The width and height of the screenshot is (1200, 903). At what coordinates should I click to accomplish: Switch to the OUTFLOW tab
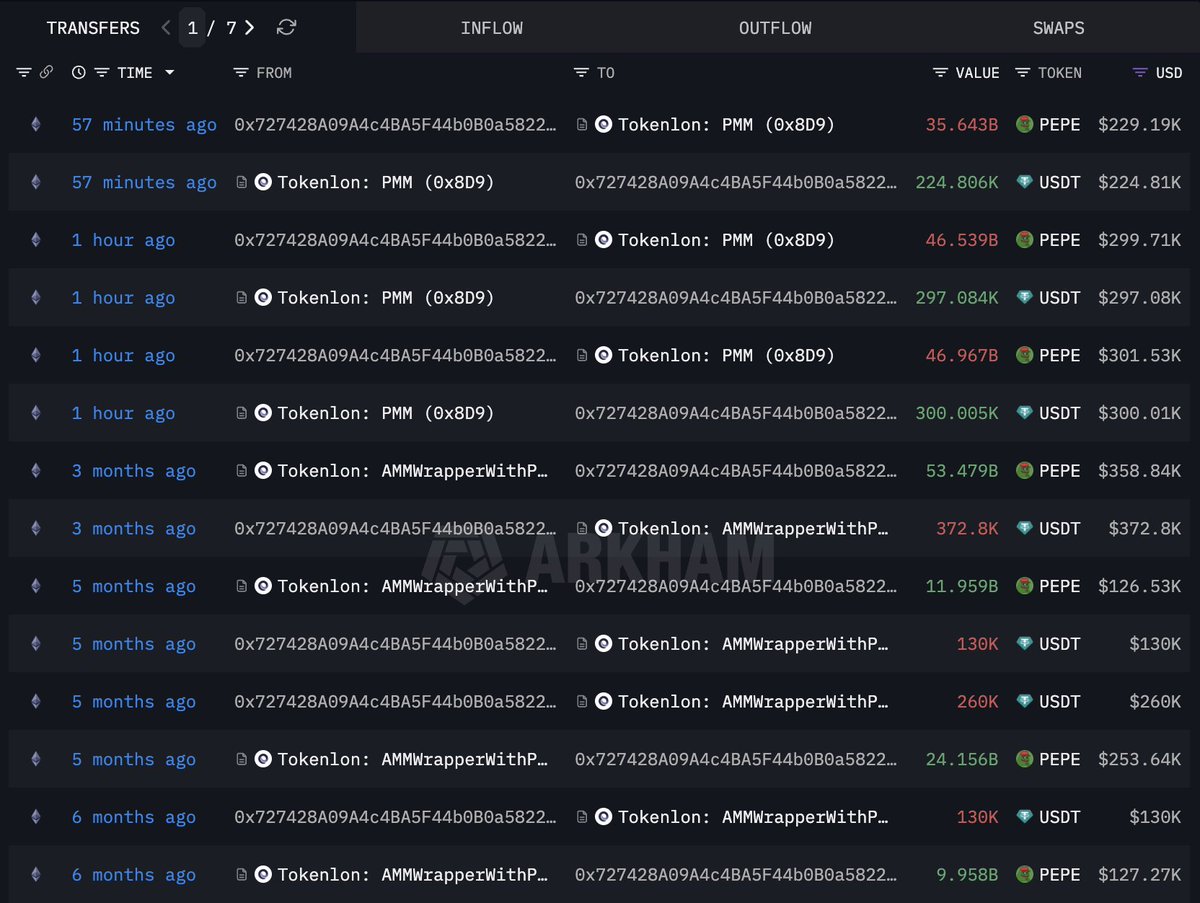pyautogui.click(x=775, y=28)
